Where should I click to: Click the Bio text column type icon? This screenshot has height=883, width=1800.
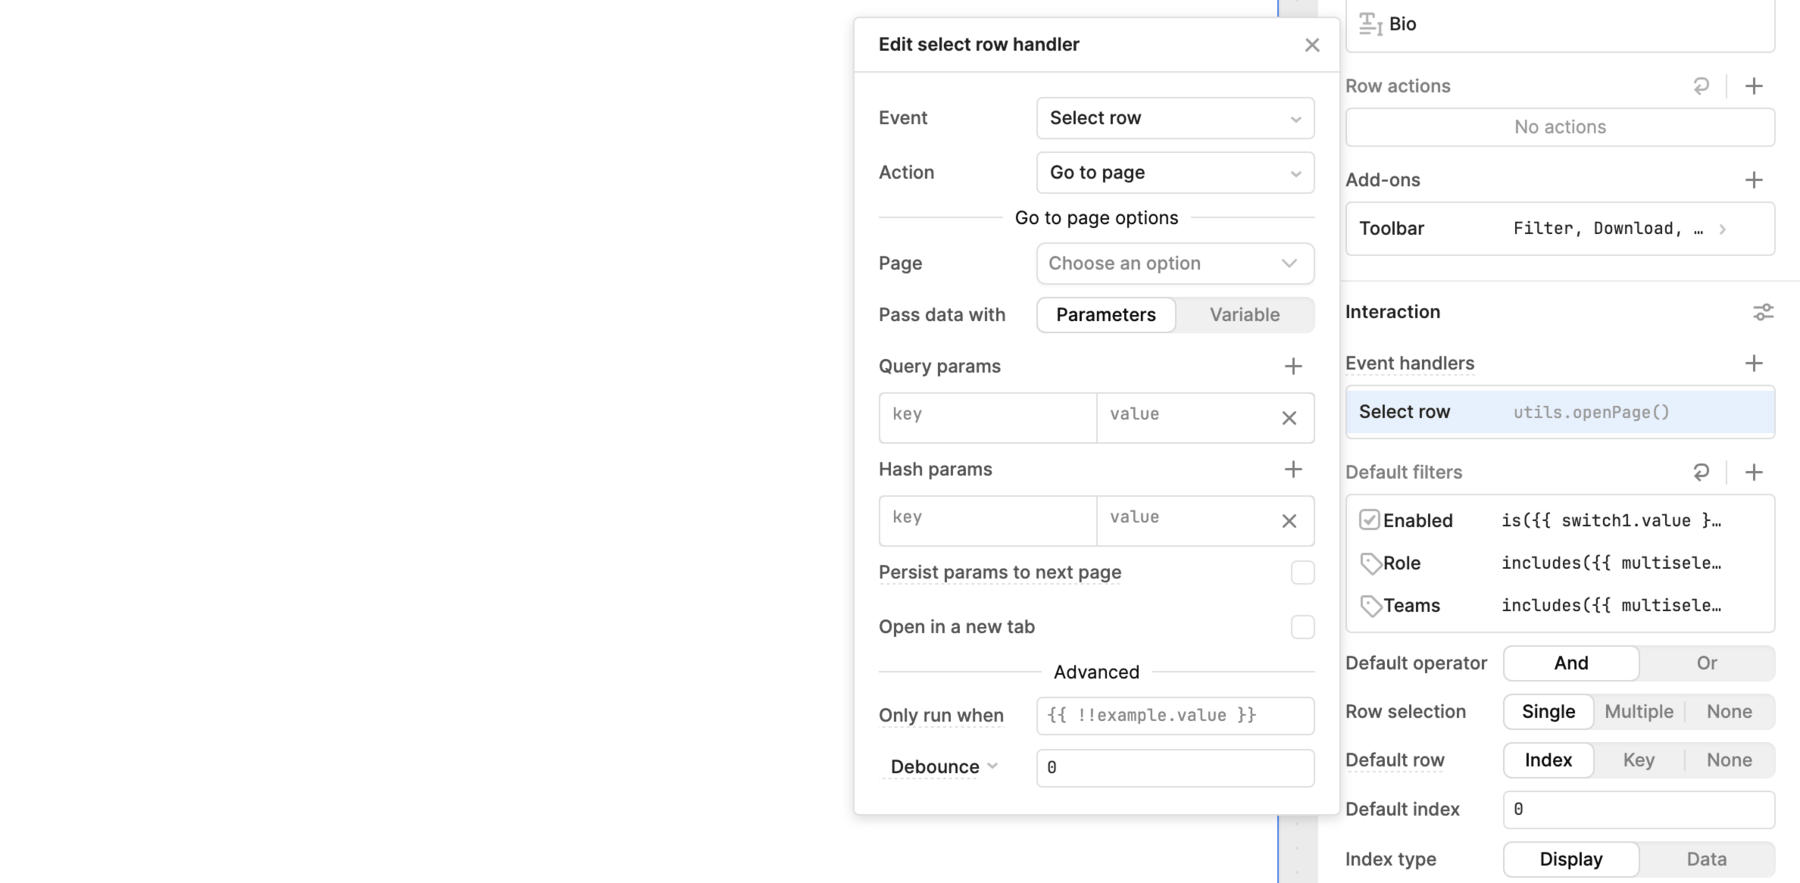[1370, 24]
